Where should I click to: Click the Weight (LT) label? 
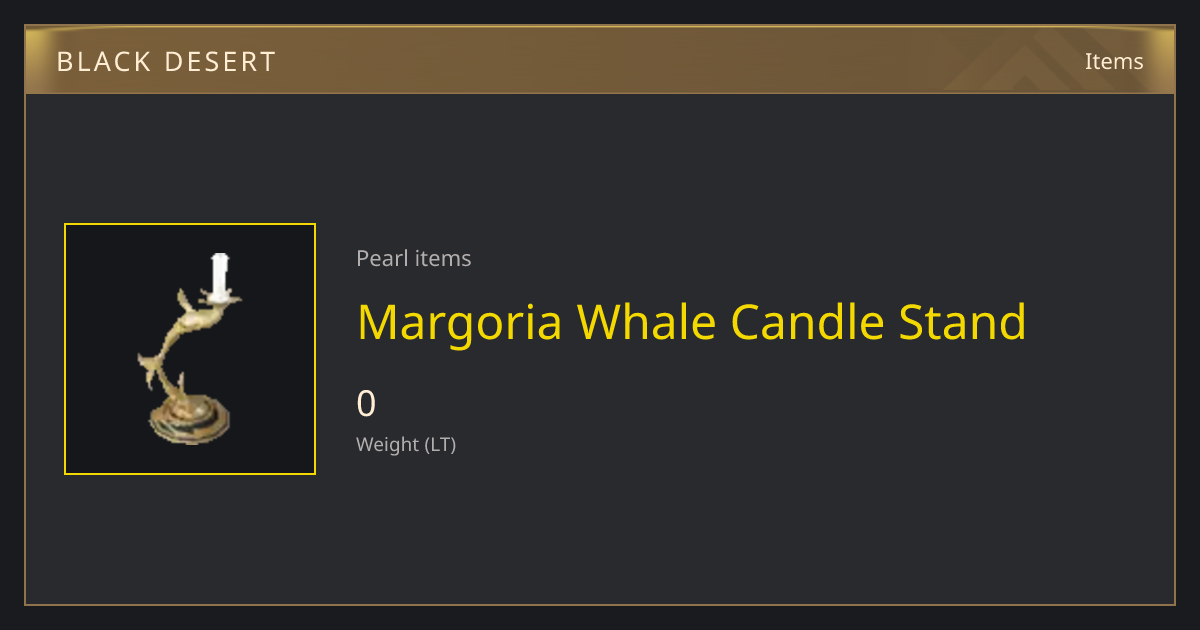[x=406, y=444]
